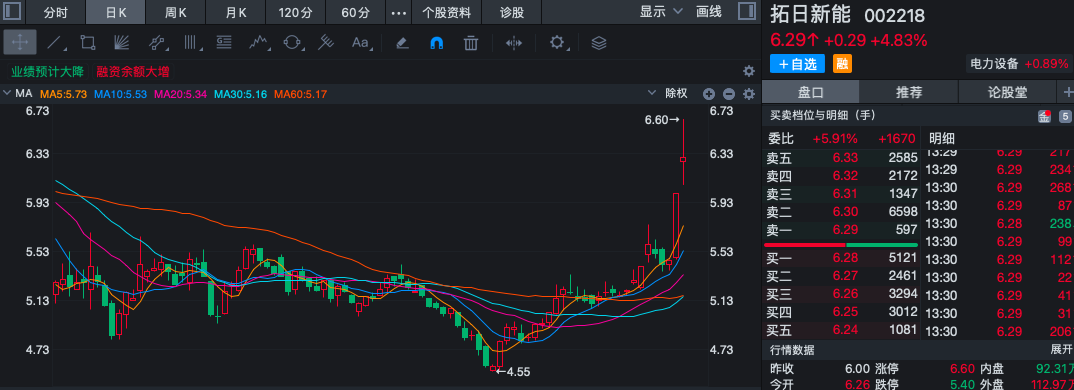The height and width of the screenshot is (390, 1074).
Task: Toggle the blue magnet snap mode
Action: tap(436, 42)
